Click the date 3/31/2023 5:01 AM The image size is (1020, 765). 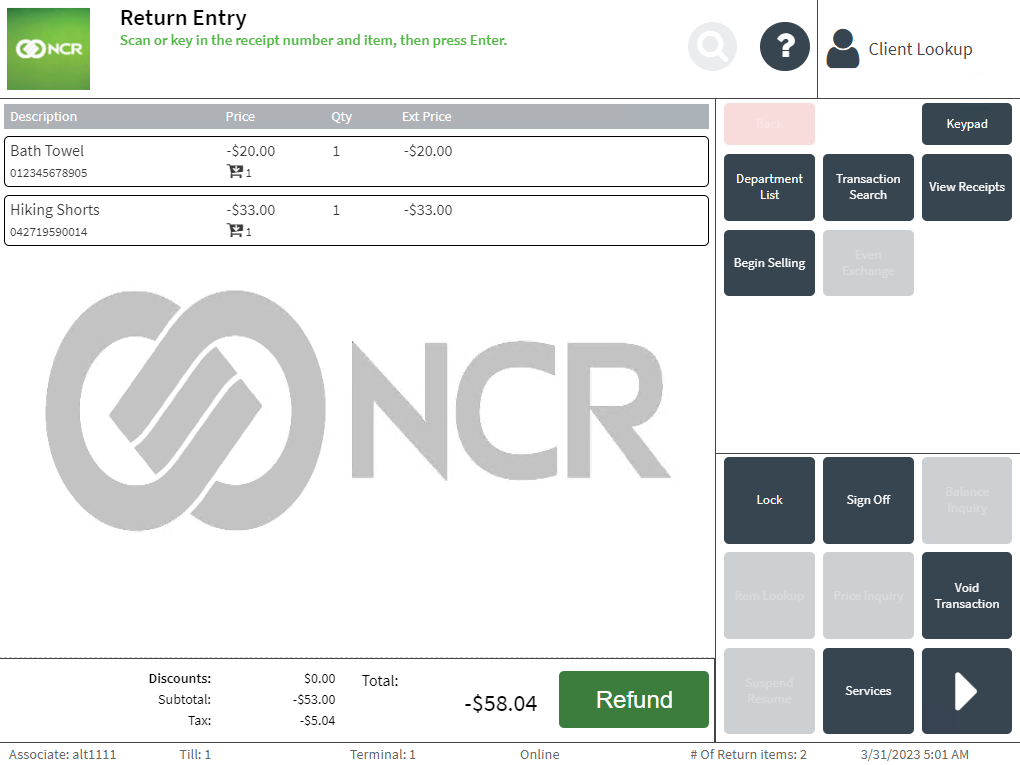click(x=915, y=755)
